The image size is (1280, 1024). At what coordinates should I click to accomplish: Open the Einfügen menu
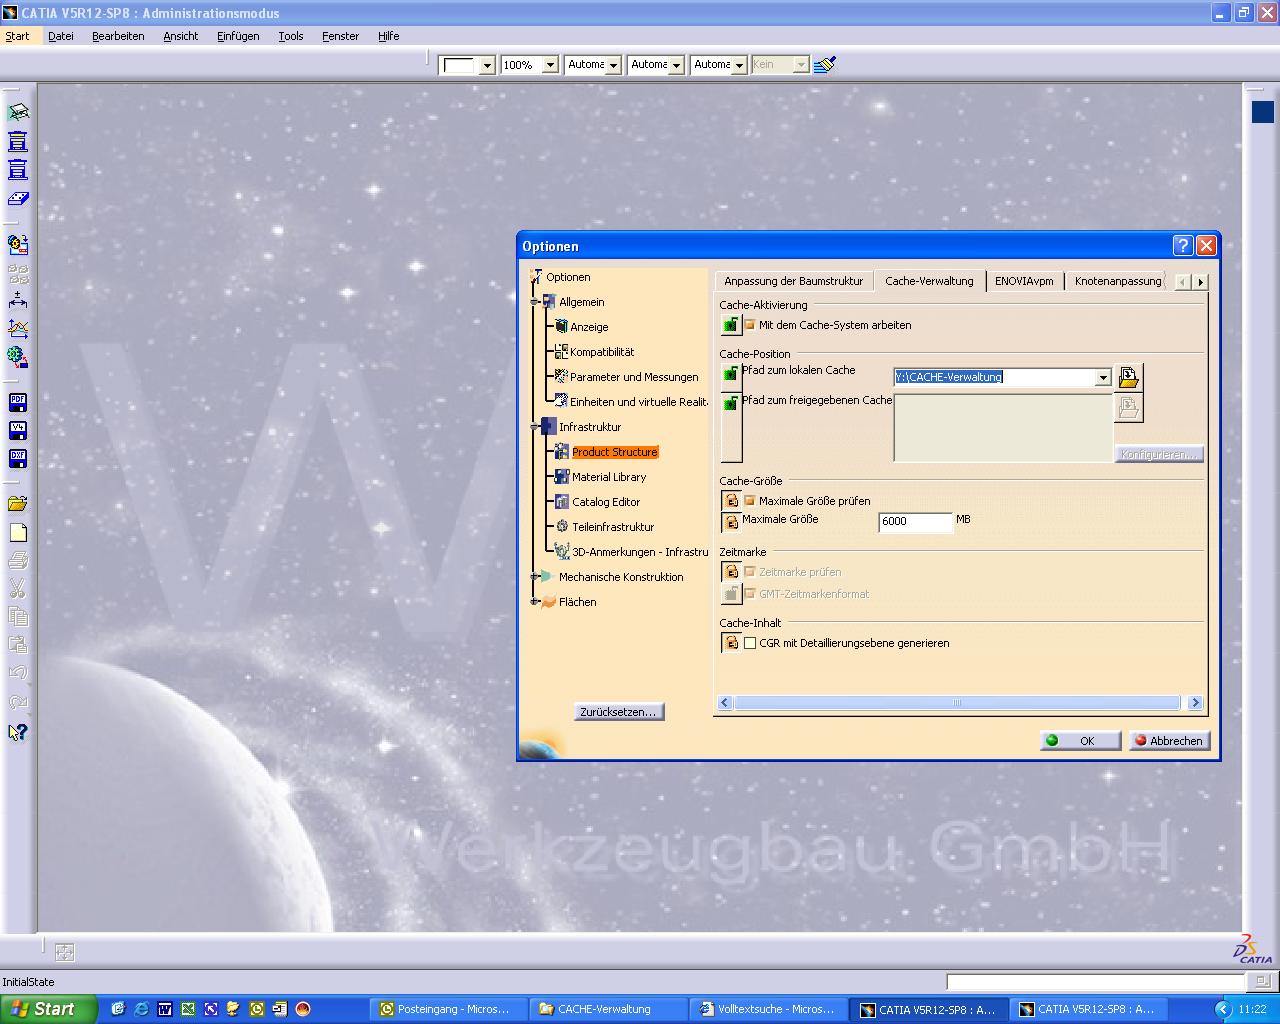[x=238, y=36]
